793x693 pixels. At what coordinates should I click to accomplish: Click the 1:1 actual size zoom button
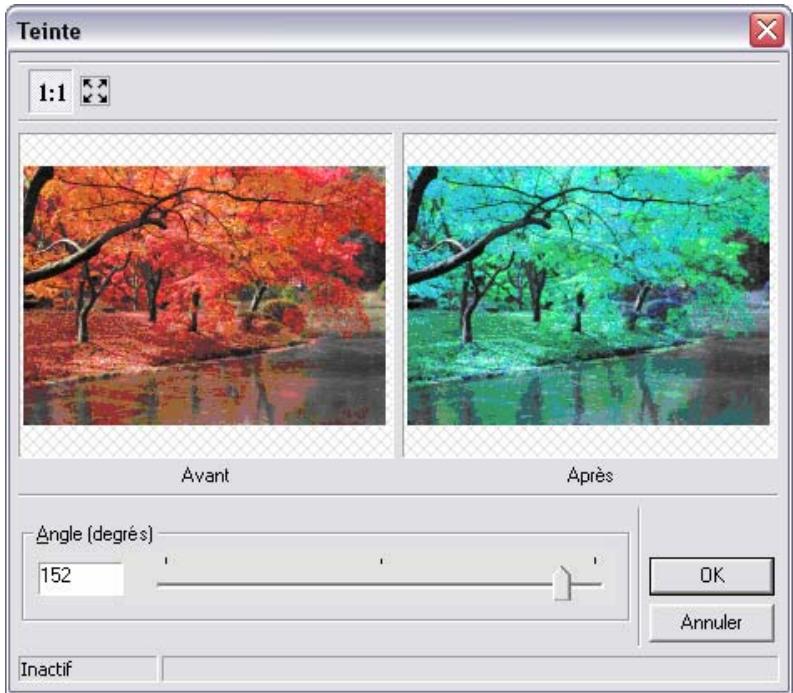[x=51, y=93]
